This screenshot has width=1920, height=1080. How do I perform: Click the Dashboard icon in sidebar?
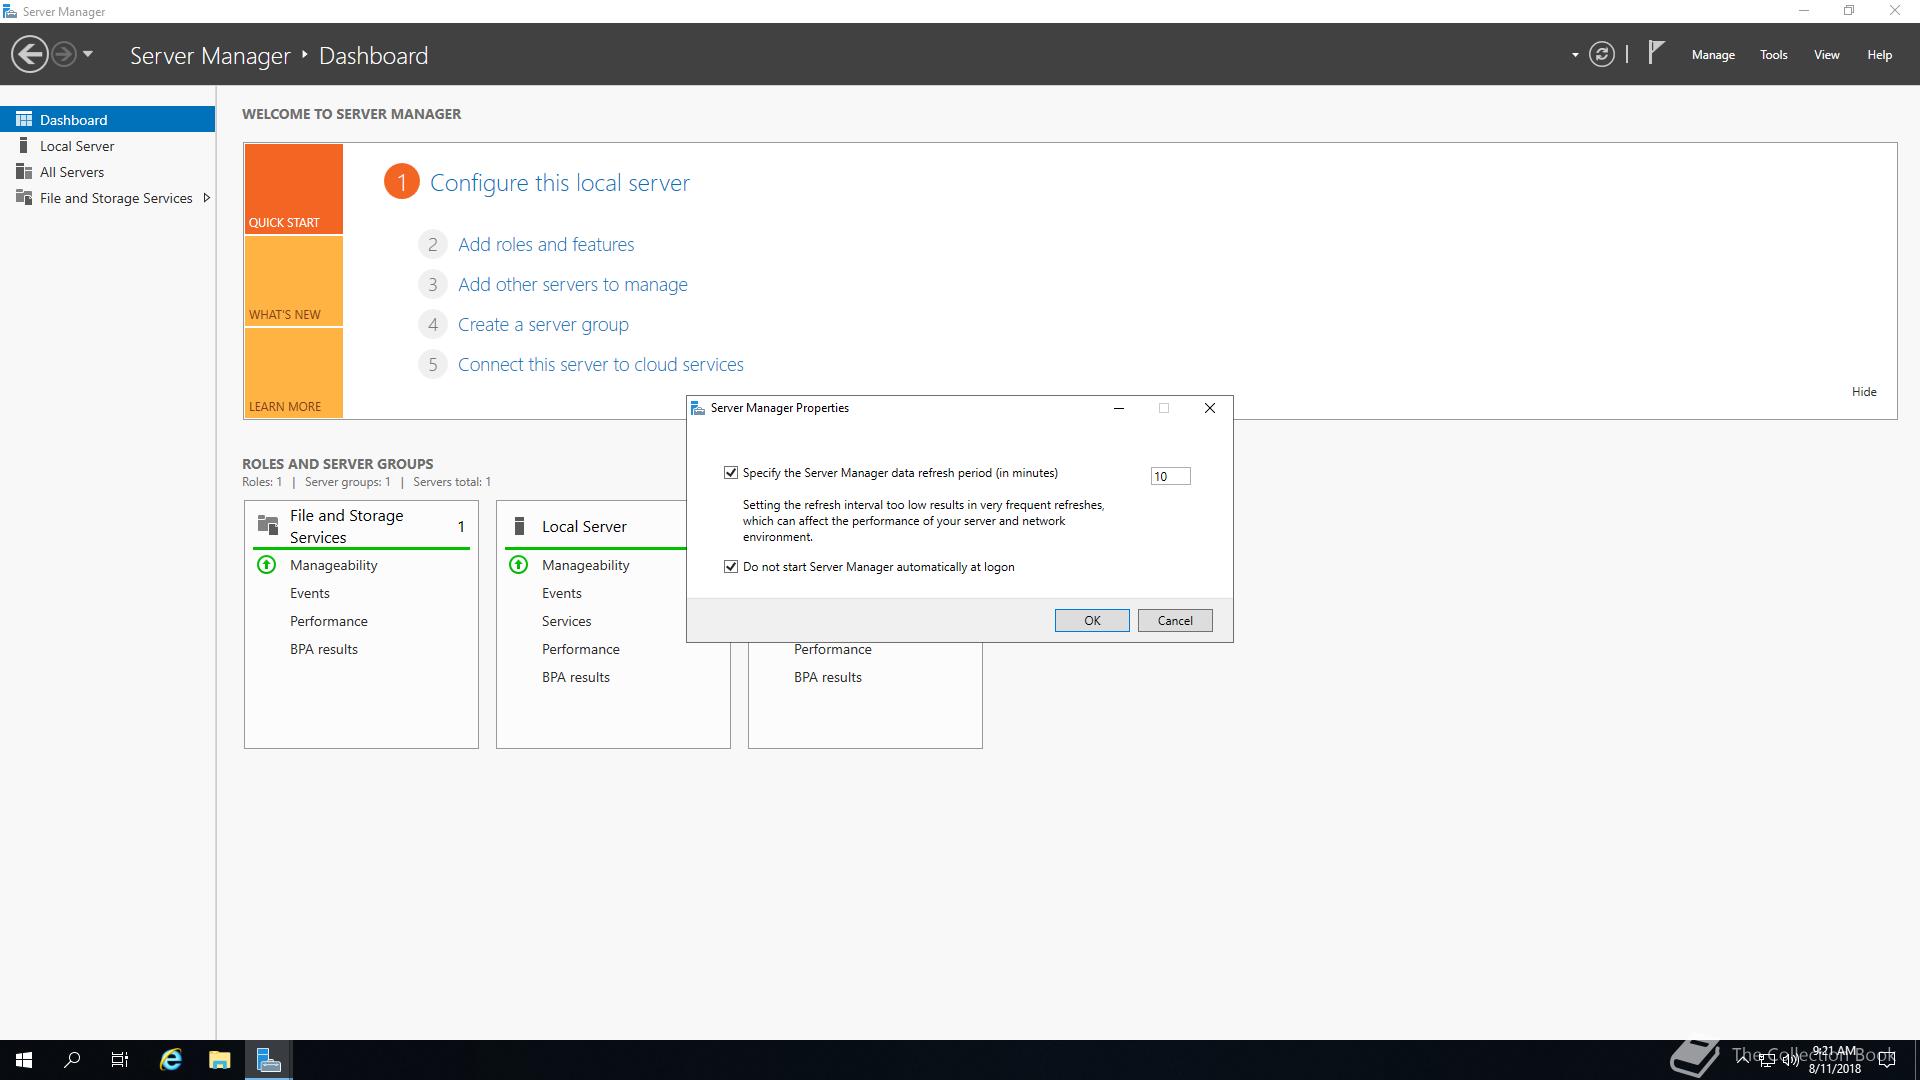tap(24, 119)
